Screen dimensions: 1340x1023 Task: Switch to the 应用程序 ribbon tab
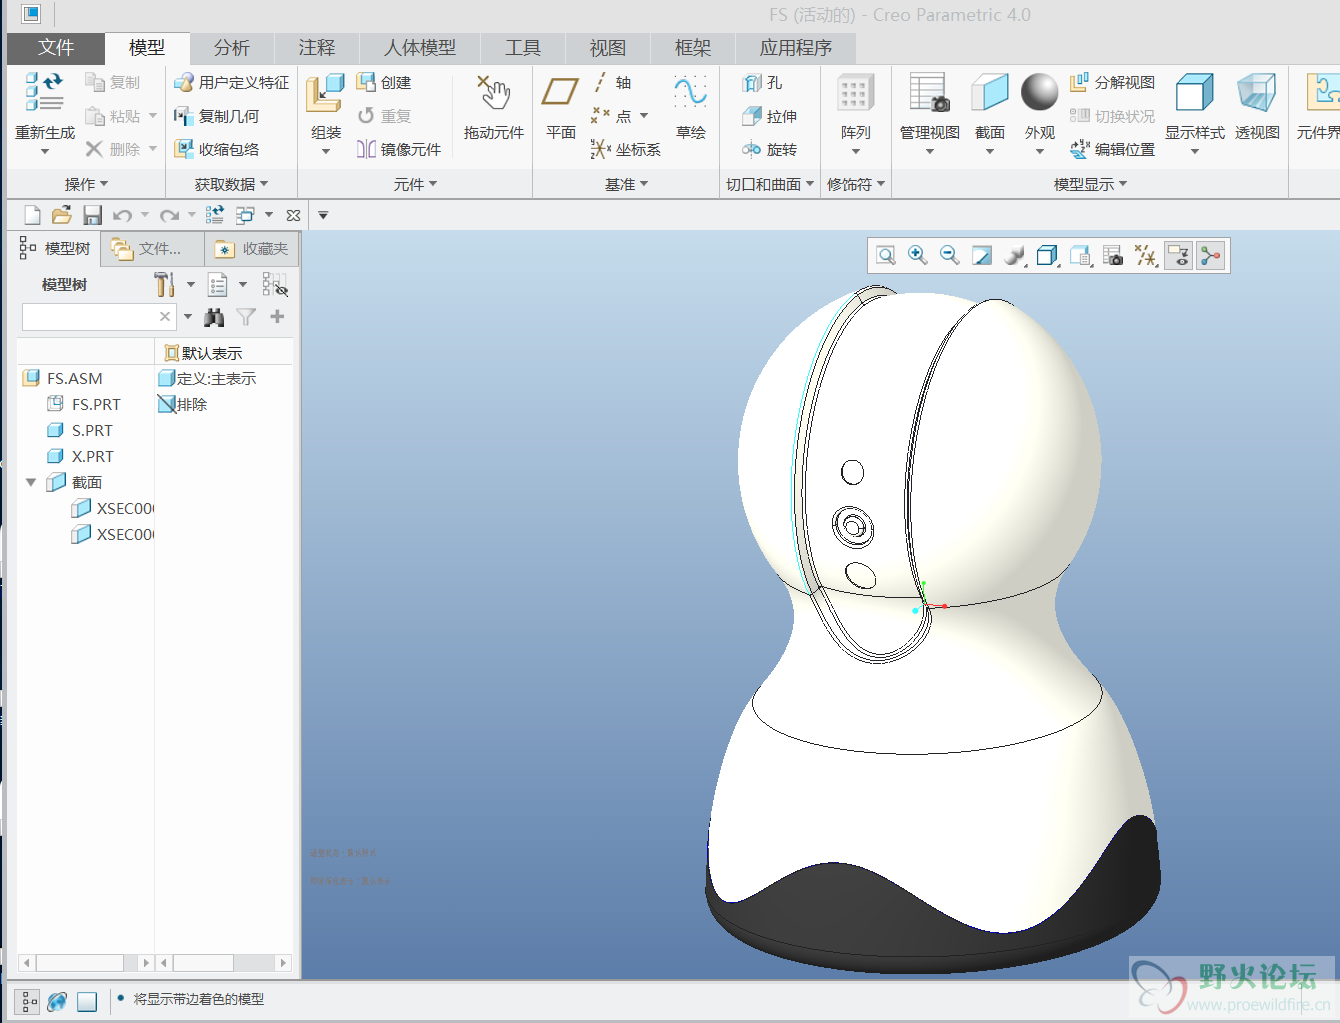coord(795,47)
